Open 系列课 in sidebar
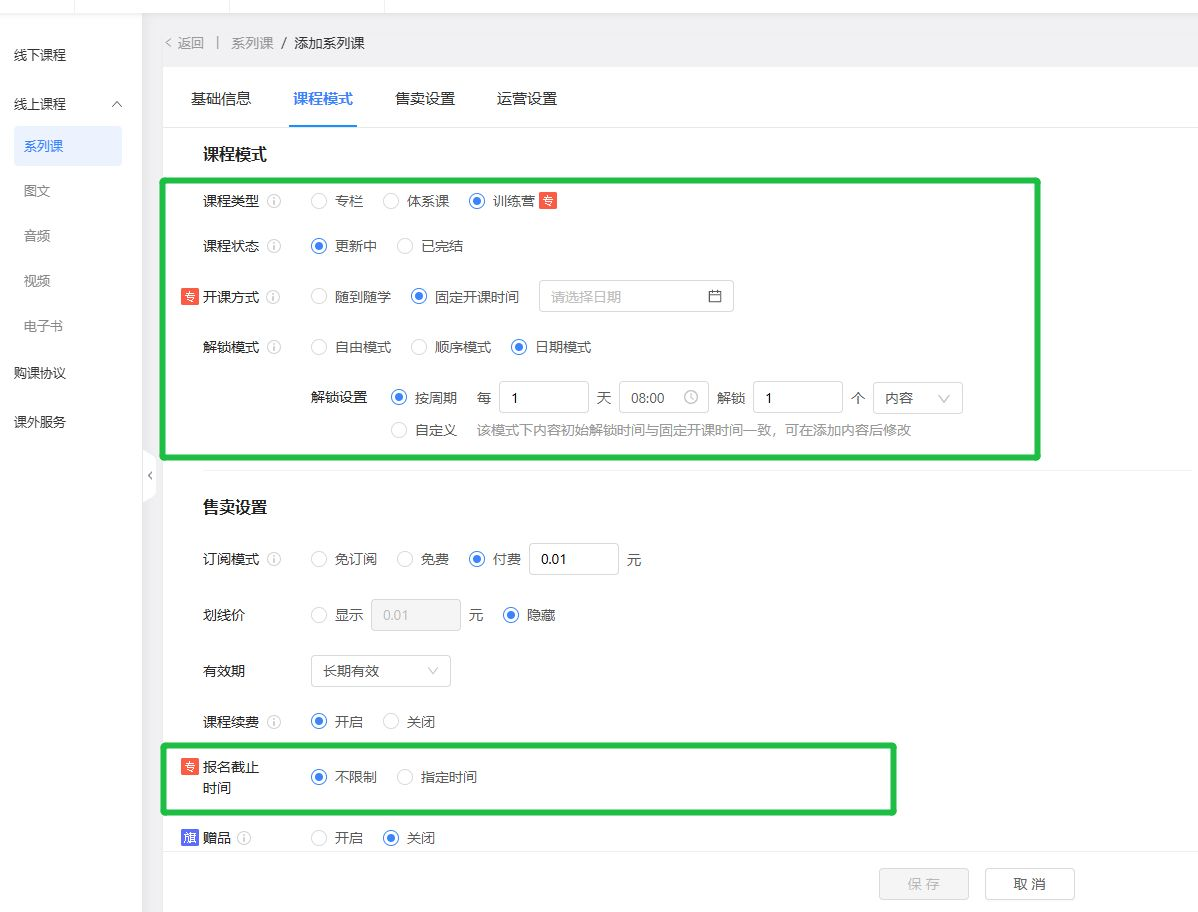Image resolution: width=1198 pixels, height=912 pixels. pyautogui.click(x=68, y=146)
